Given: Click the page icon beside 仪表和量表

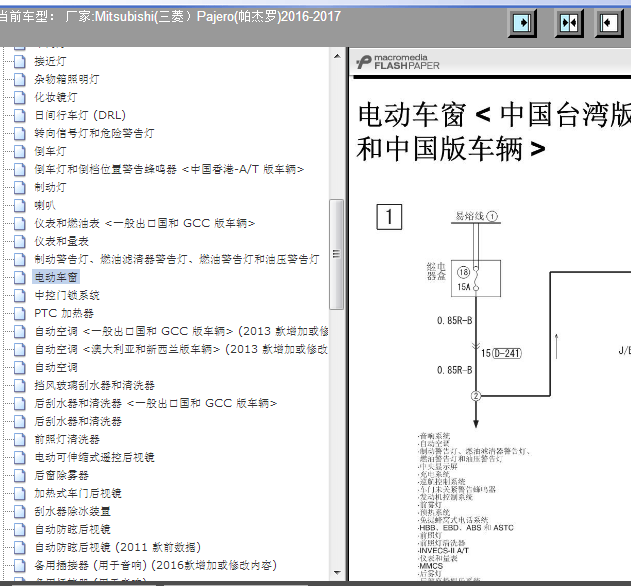Looking at the screenshot, I should 19,241.
